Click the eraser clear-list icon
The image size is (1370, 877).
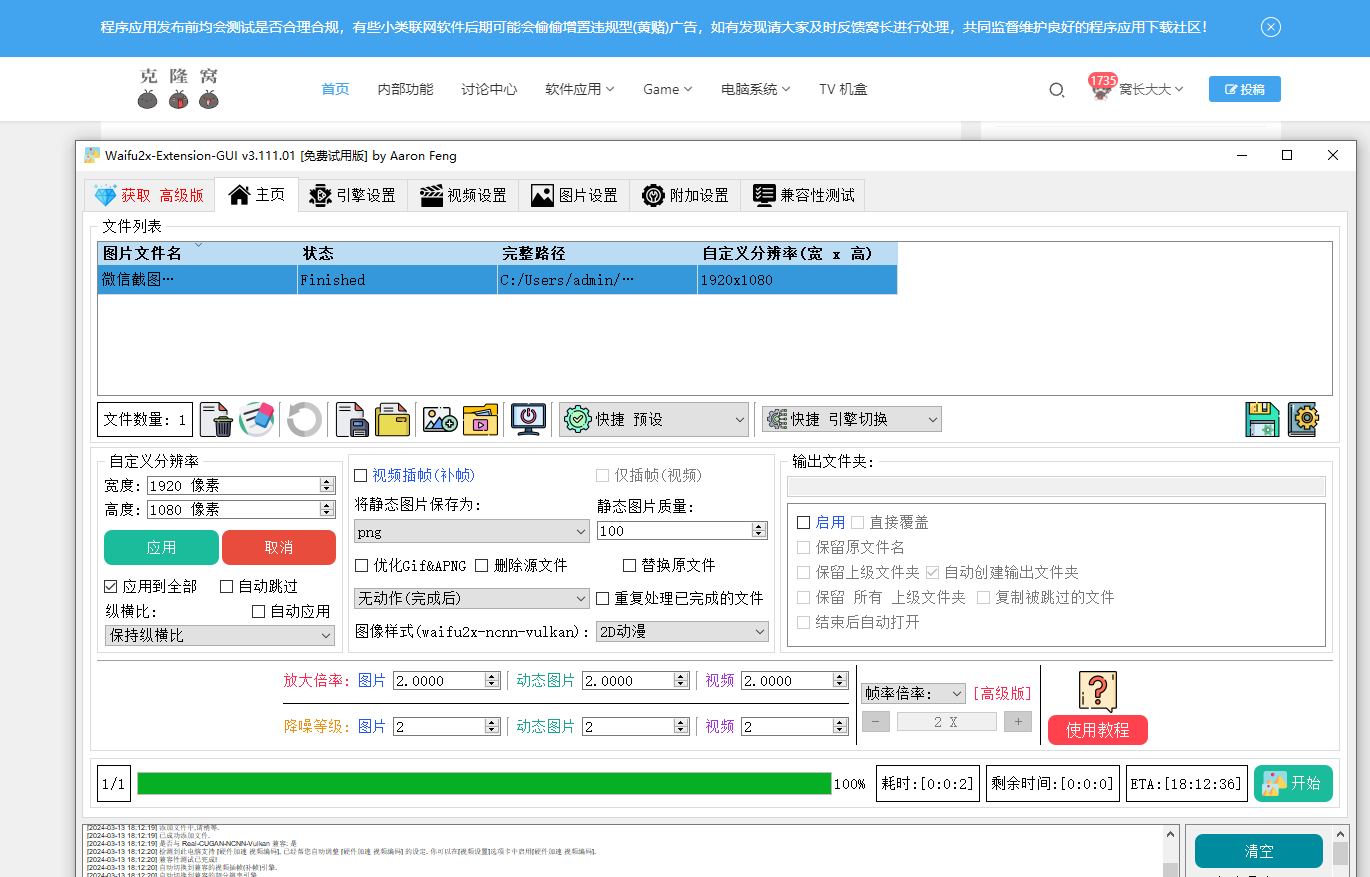257,419
